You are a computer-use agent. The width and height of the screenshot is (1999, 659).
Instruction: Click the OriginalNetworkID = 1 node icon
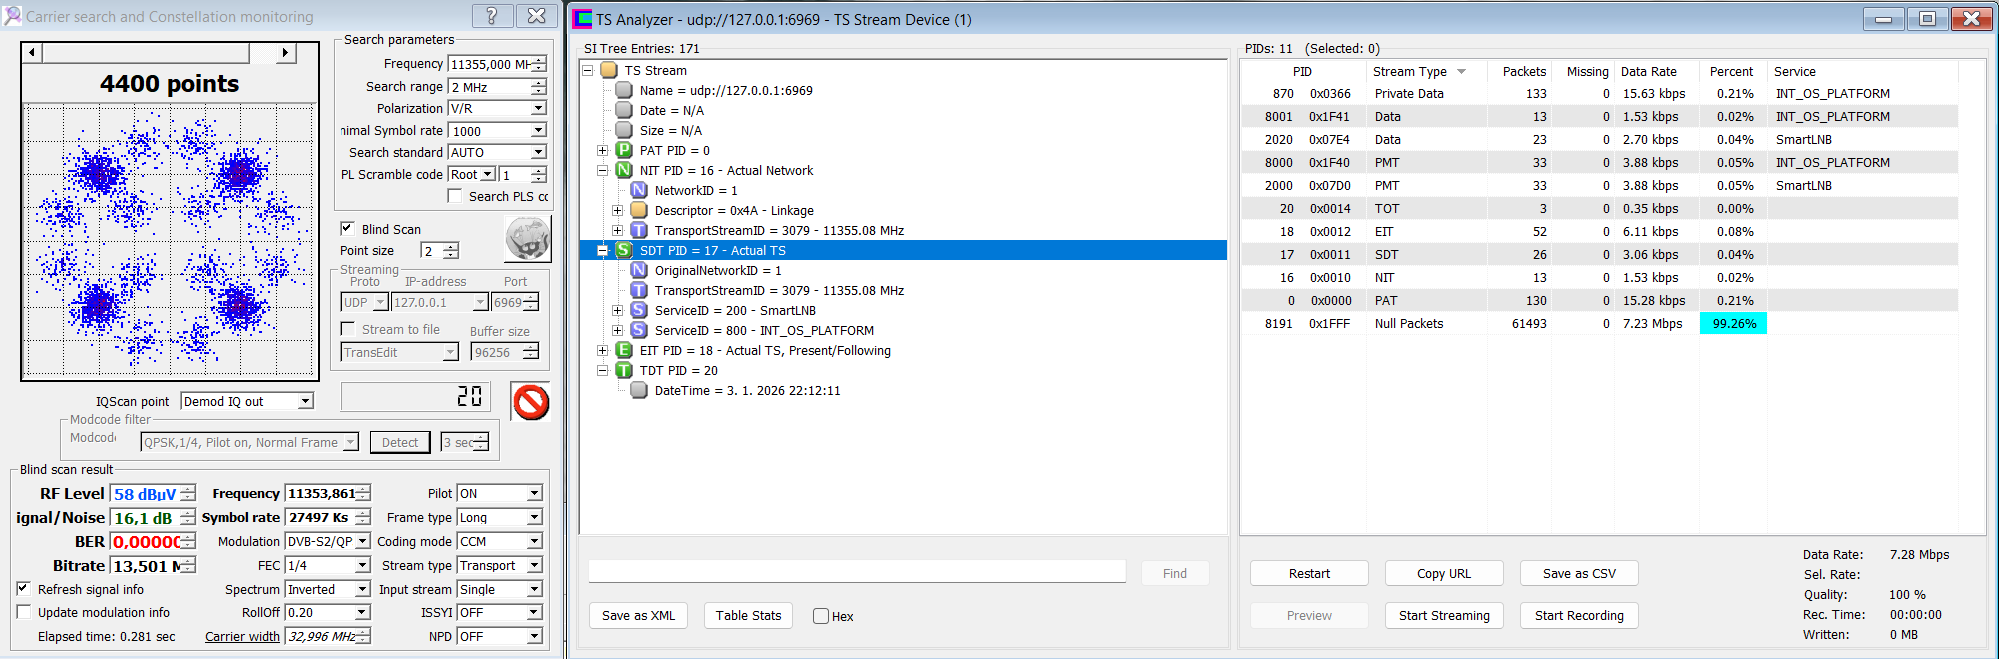(x=639, y=271)
